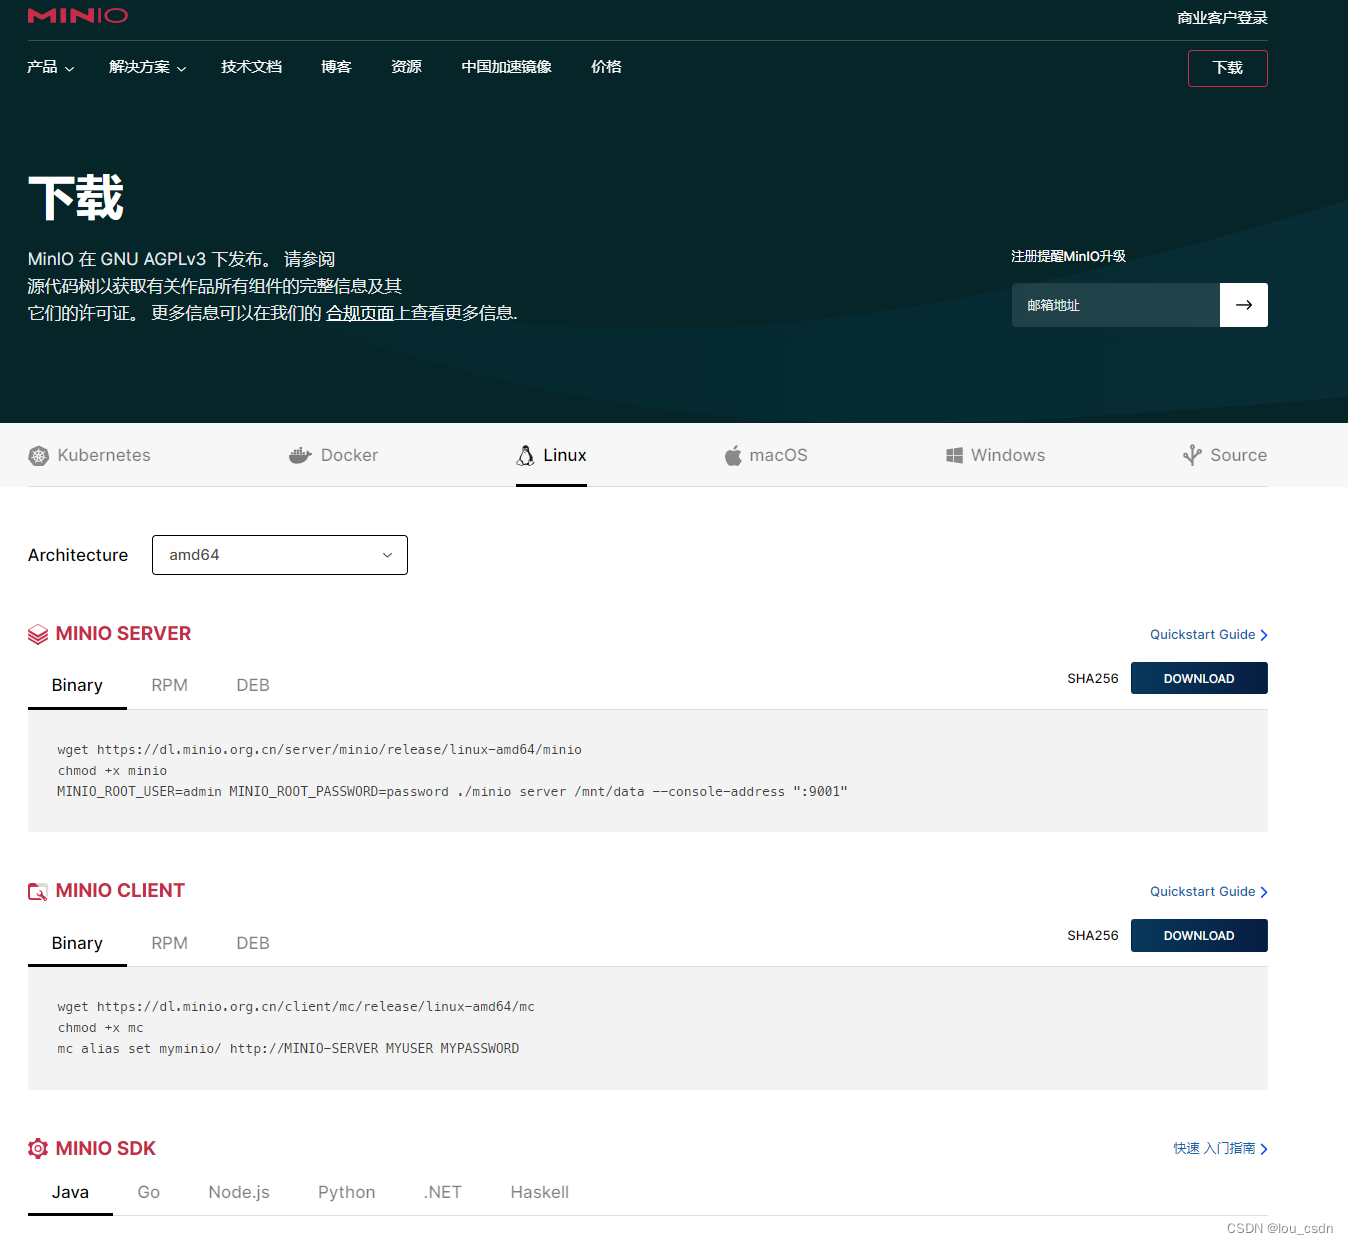The width and height of the screenshot is (1348, 1244).
Task: Switch to the Docker platform tab
Action: click(333, 455)
